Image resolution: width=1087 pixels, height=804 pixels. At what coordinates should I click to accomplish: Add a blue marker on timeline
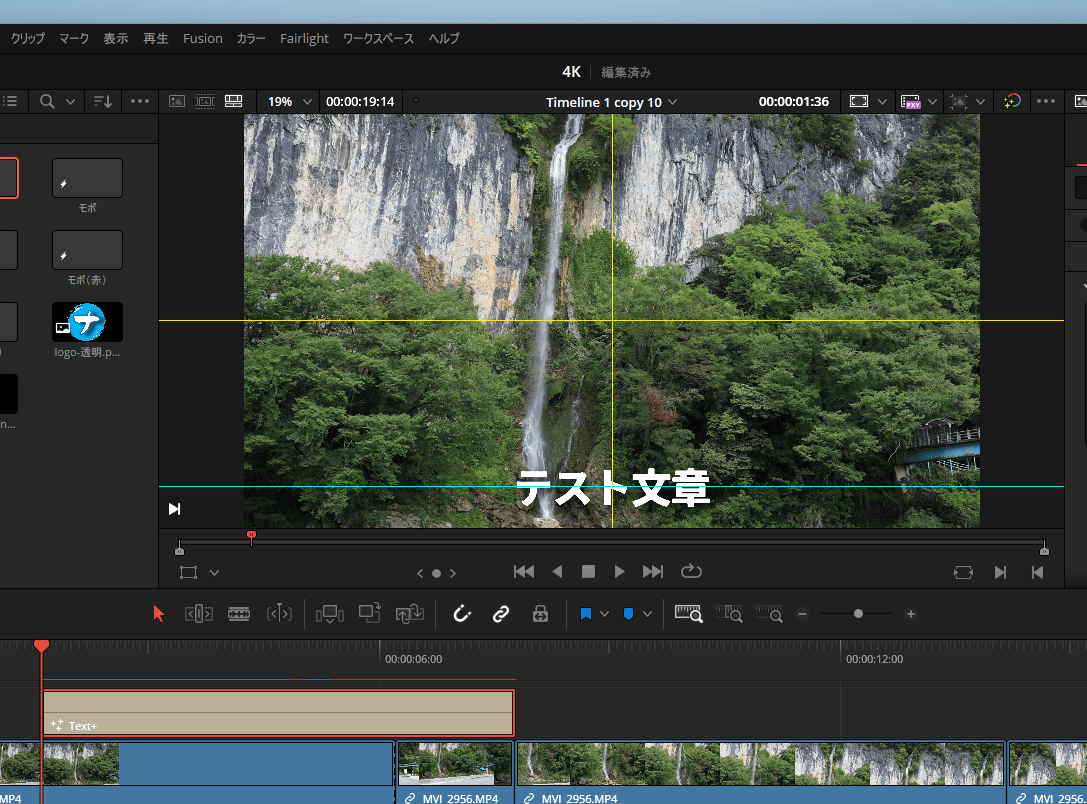pyautogui.click(x=628, y=614)
